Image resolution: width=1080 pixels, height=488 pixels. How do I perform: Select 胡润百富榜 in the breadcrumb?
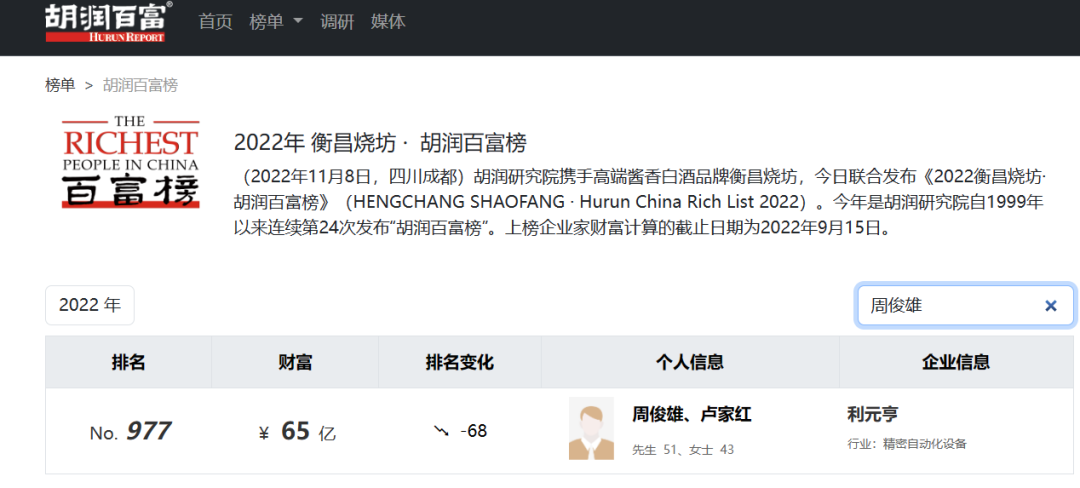tap(141, 85)
